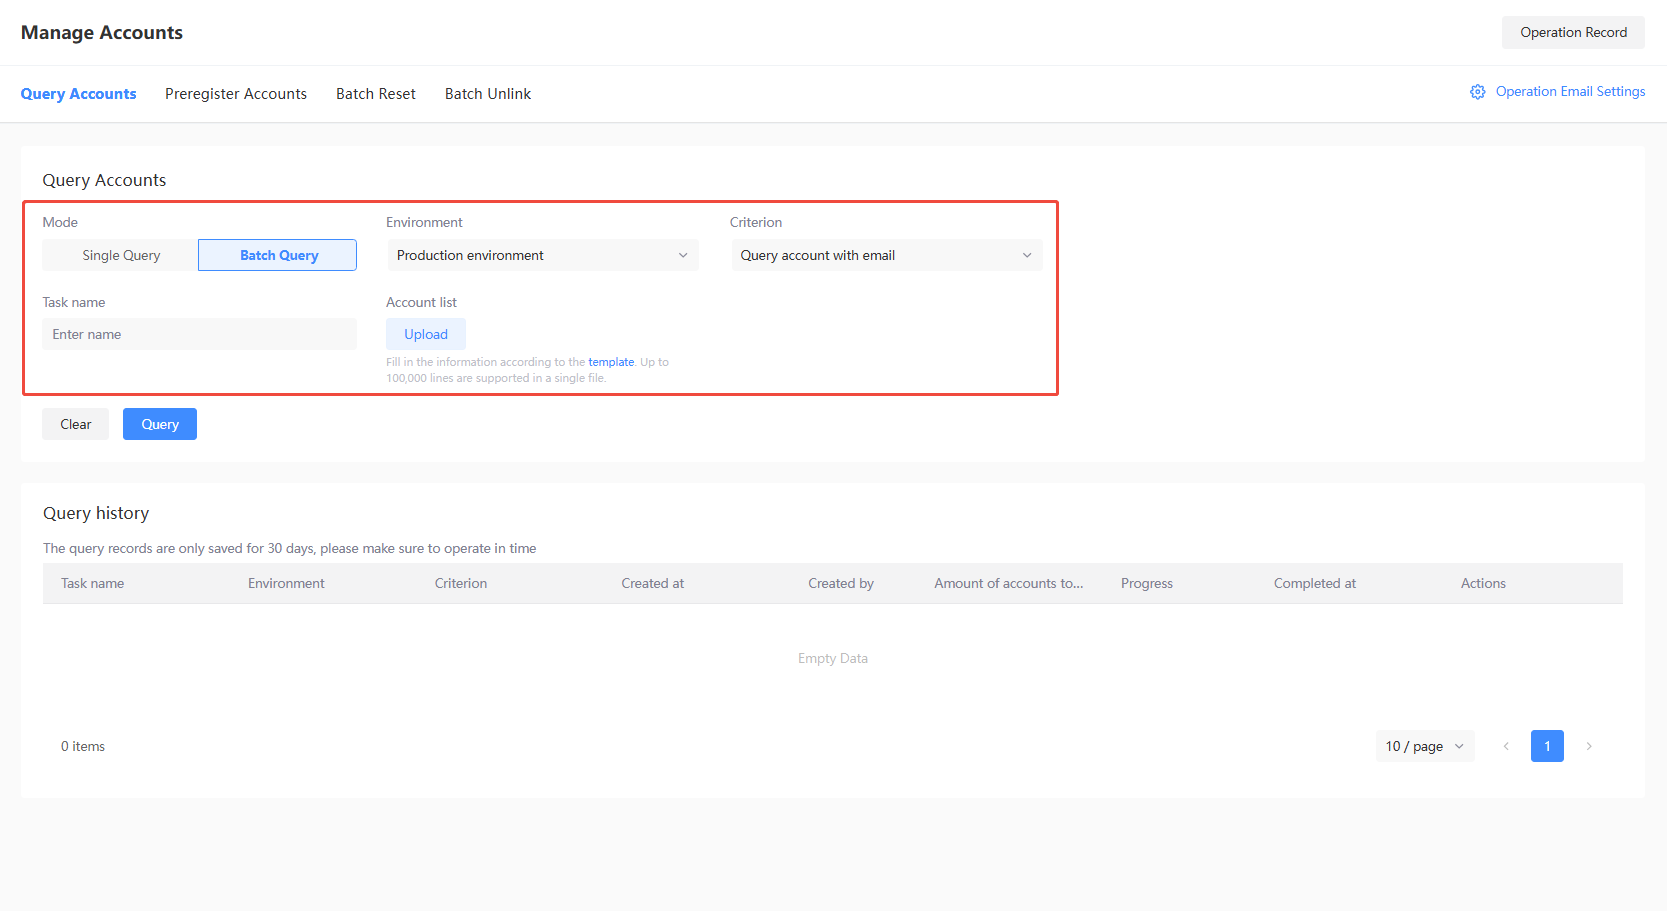Open the 10 / page size selector
This screenshot has height=911, width=1667.
1424,746
